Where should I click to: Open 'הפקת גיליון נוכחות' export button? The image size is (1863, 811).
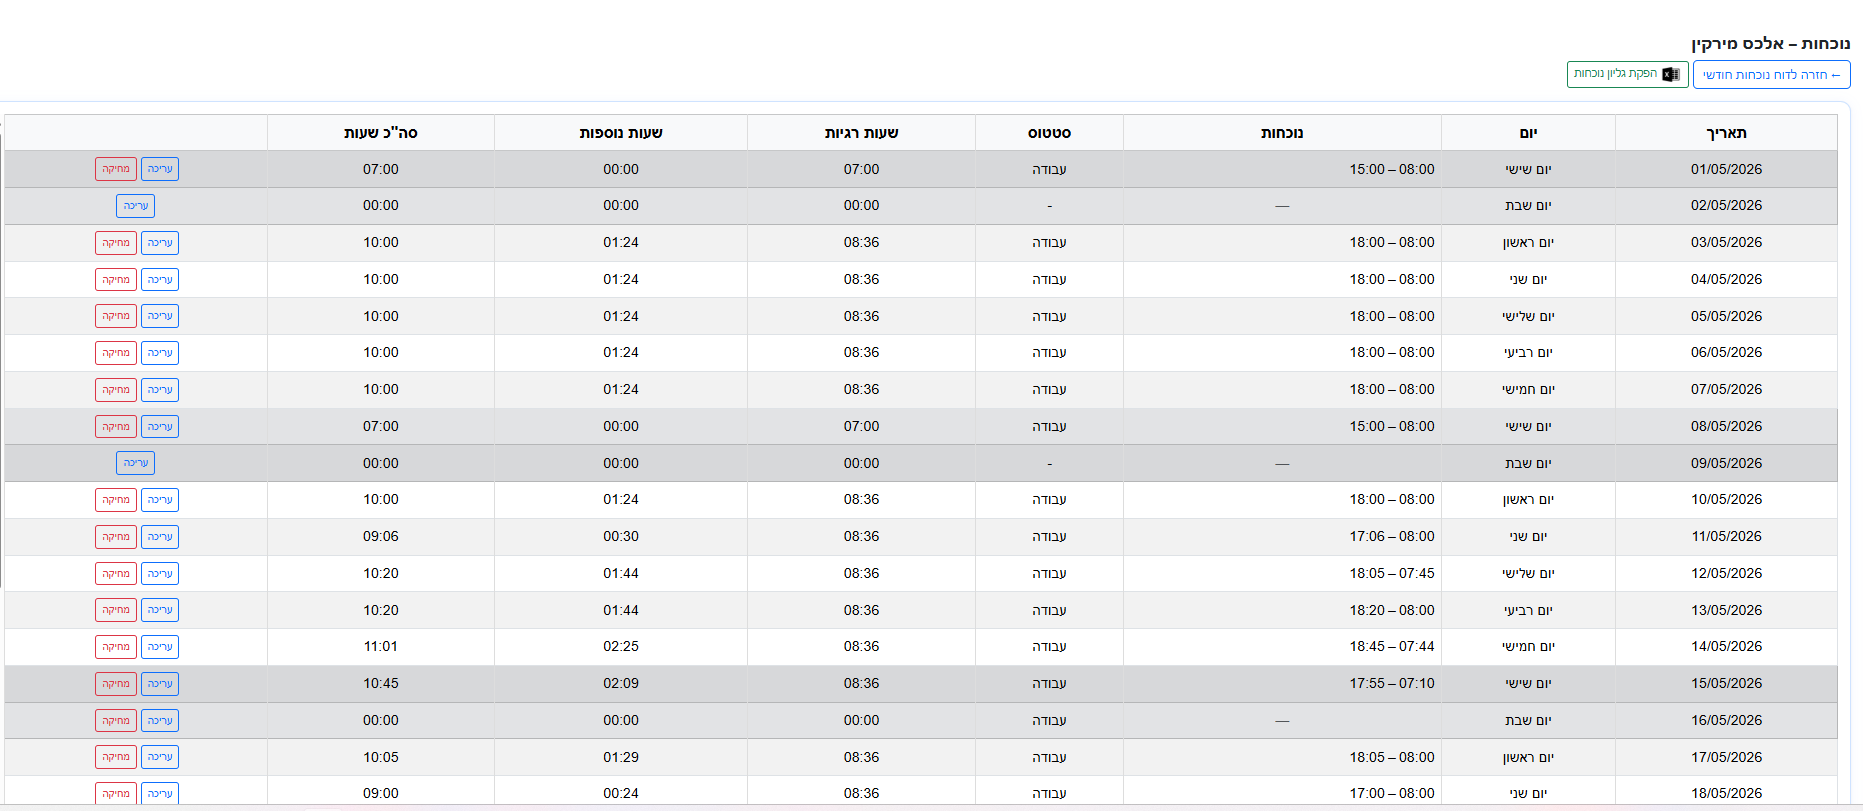tap(1627, 74)
